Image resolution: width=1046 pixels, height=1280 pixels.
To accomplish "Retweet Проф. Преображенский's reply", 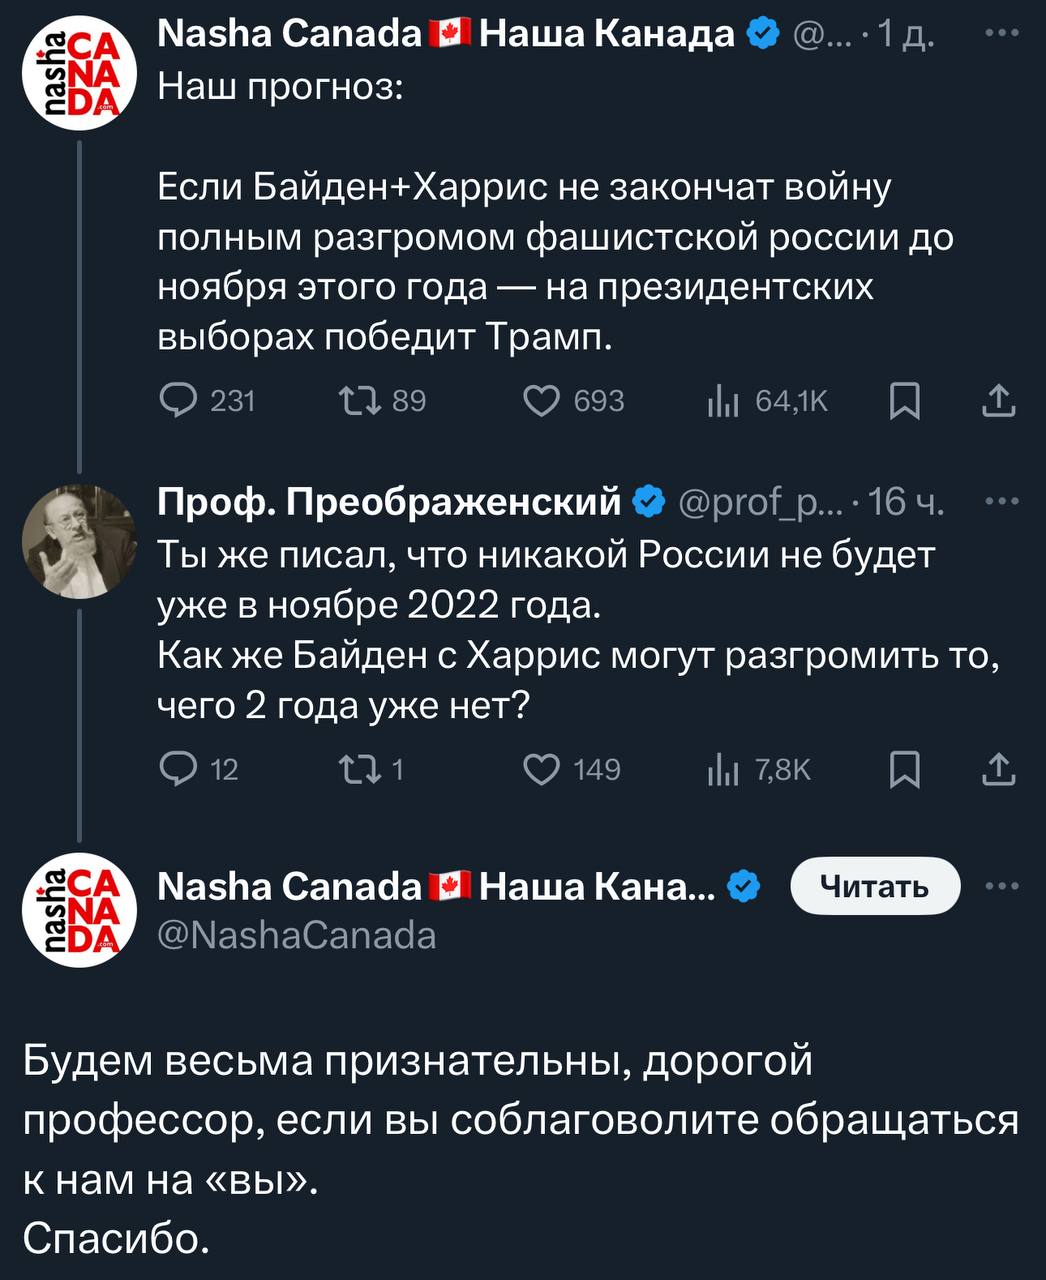I will pos(360,769).
